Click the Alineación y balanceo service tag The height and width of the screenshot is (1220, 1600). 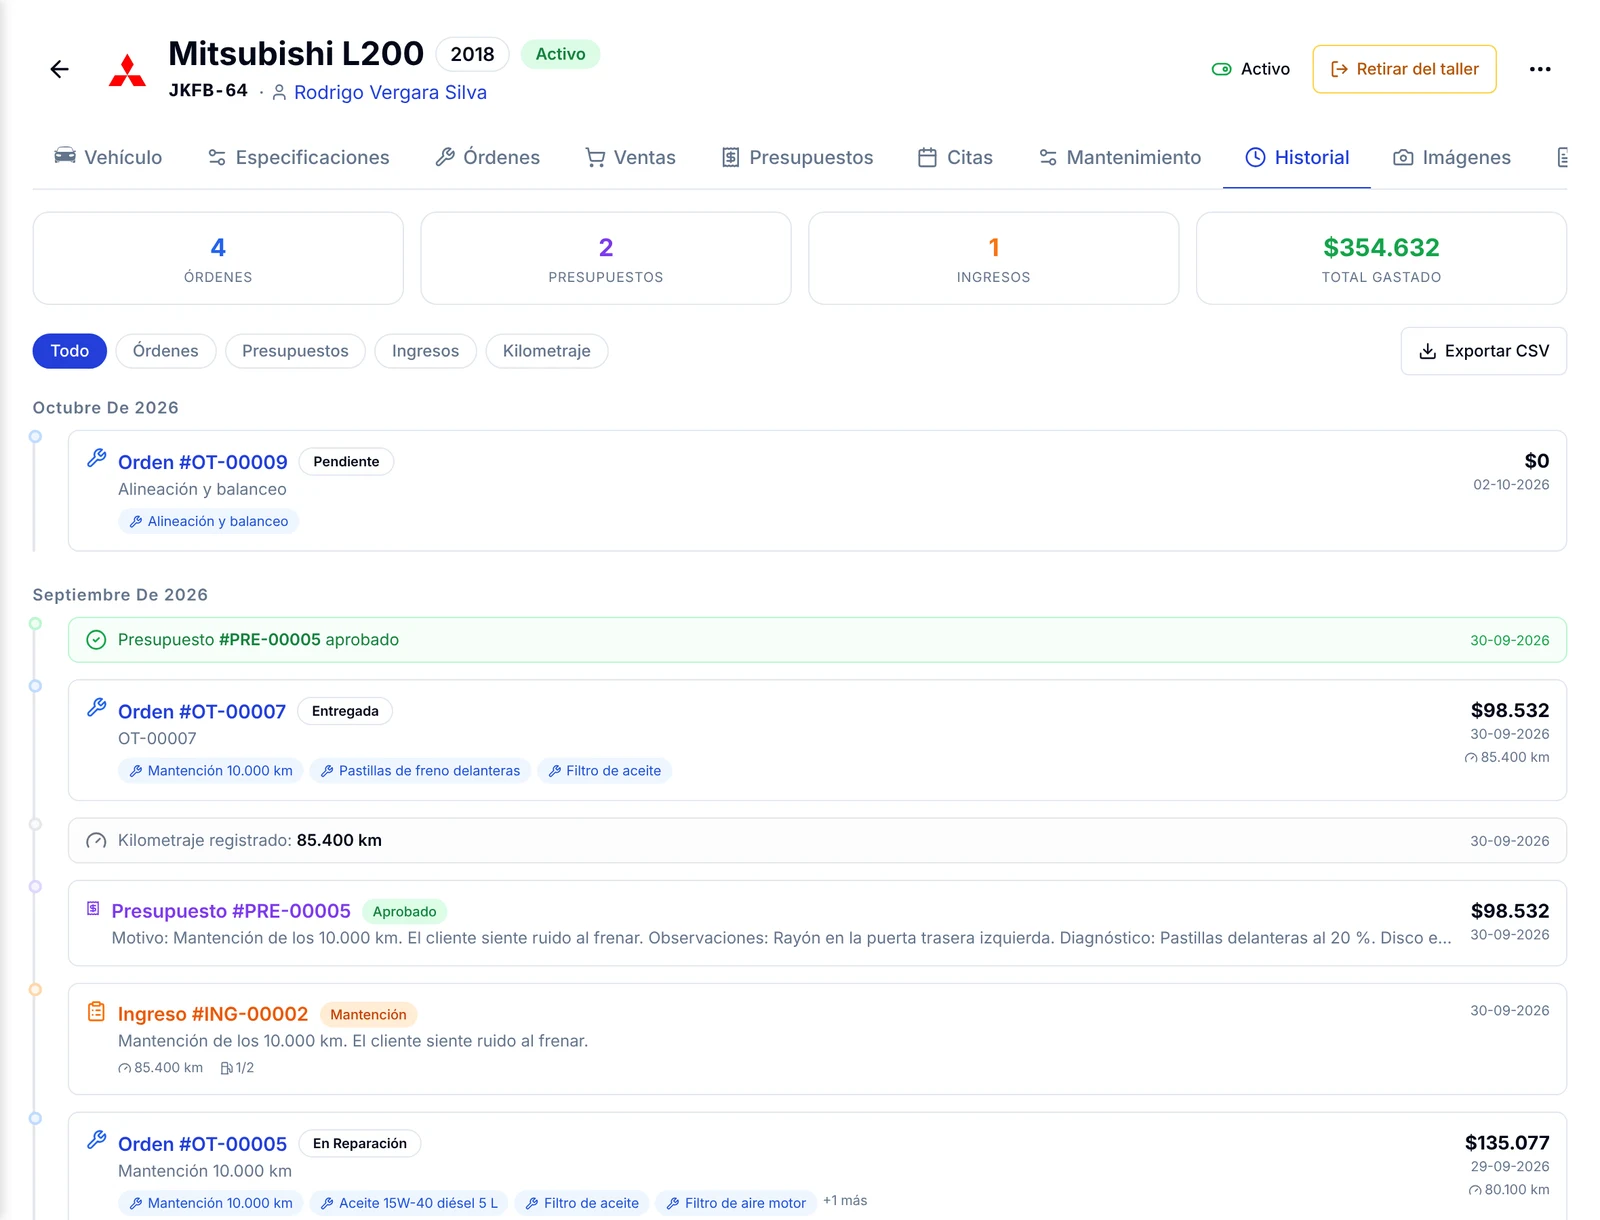tap(208, 521)
